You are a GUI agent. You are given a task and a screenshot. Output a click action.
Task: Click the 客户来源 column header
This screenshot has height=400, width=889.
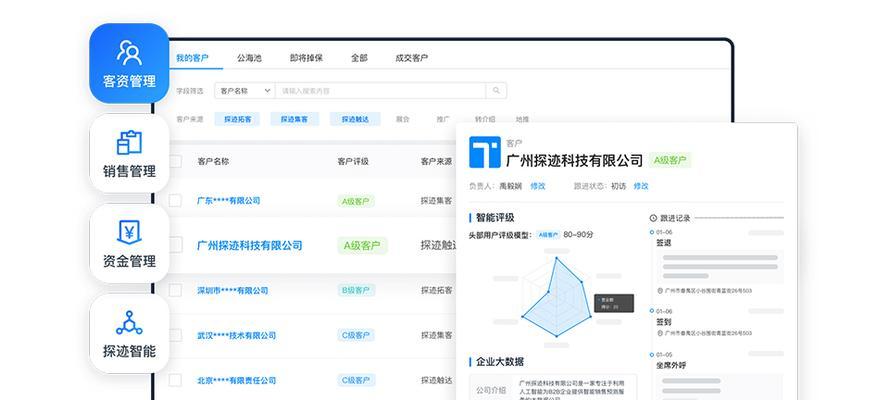click(436, 161)
